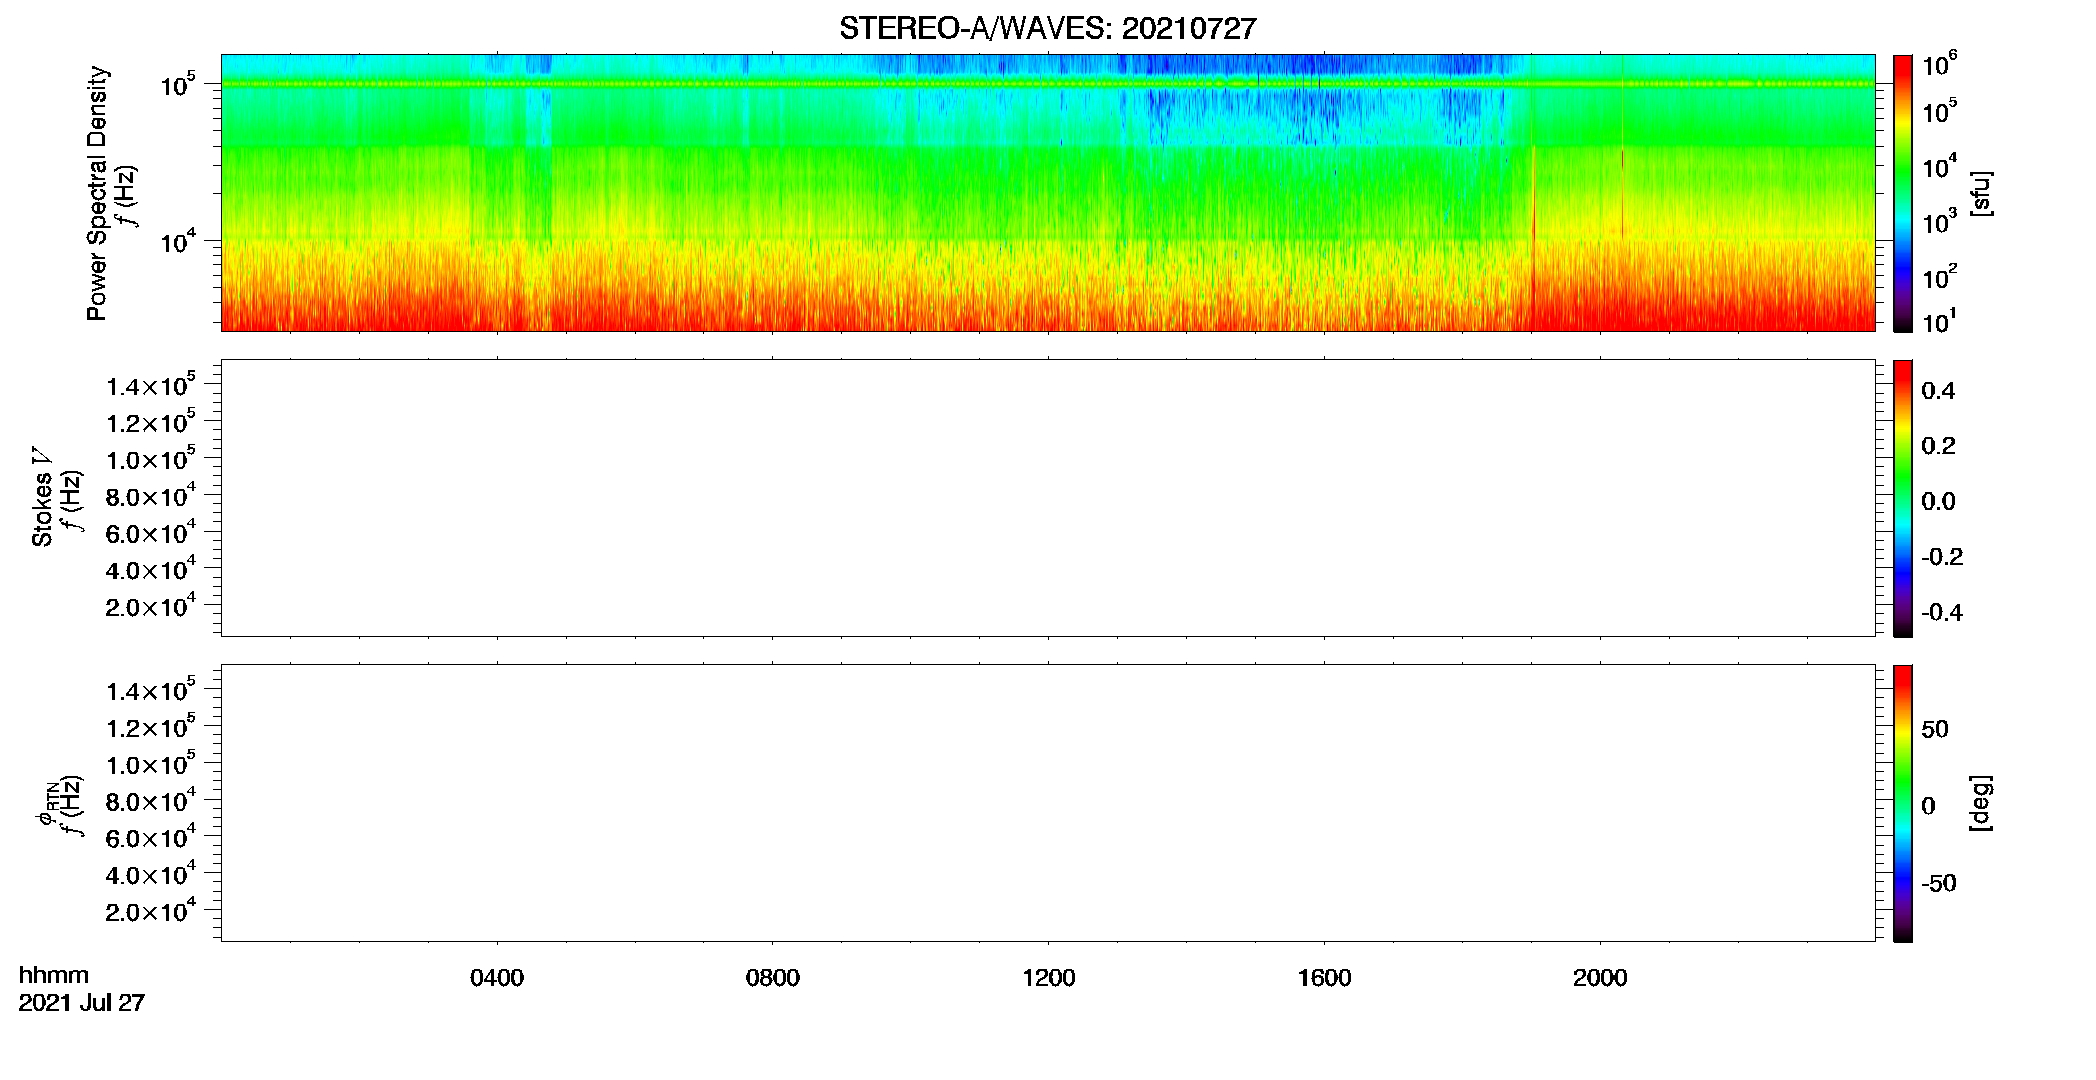Click the 1.4×10^5 frequency tick of Stokes V panel
Viewport: 2096px width, 1080px height.
coord(151,385)
